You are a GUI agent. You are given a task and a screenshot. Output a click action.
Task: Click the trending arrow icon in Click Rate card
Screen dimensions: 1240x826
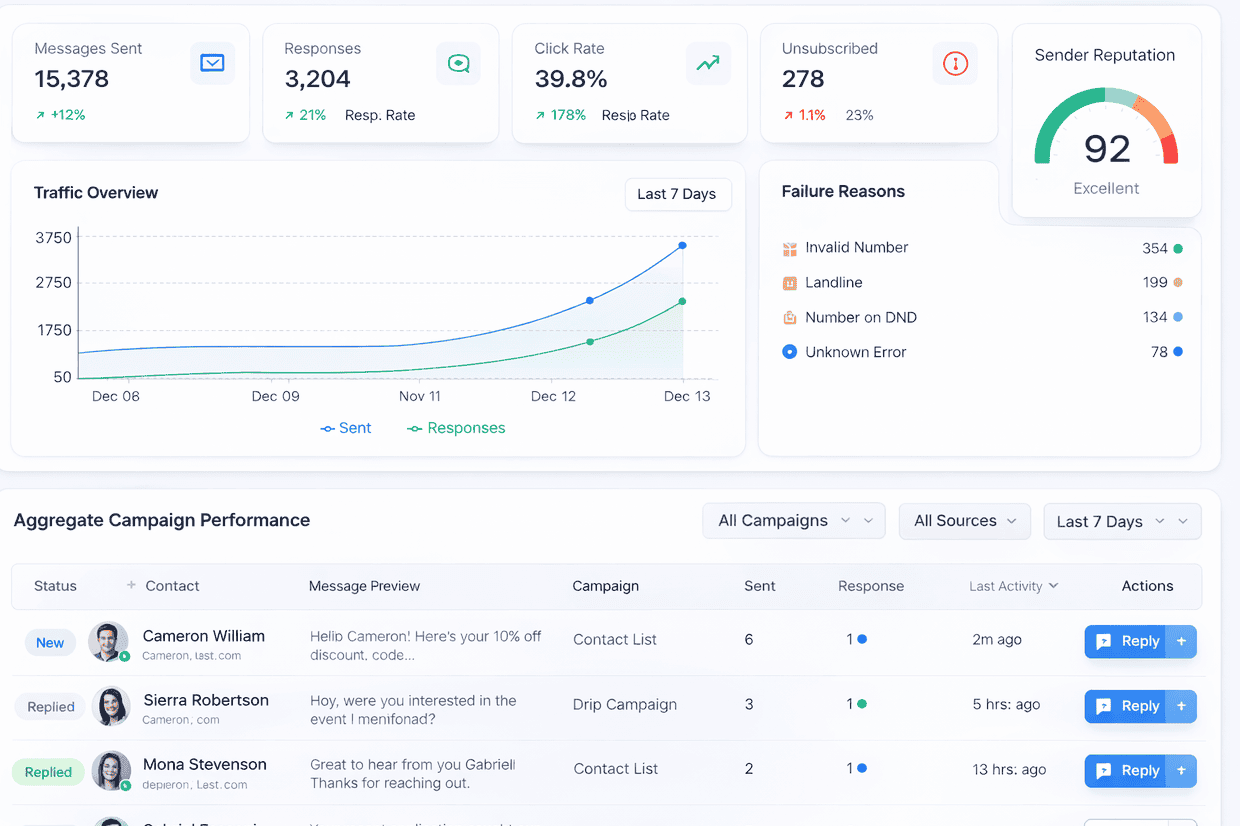708,63
